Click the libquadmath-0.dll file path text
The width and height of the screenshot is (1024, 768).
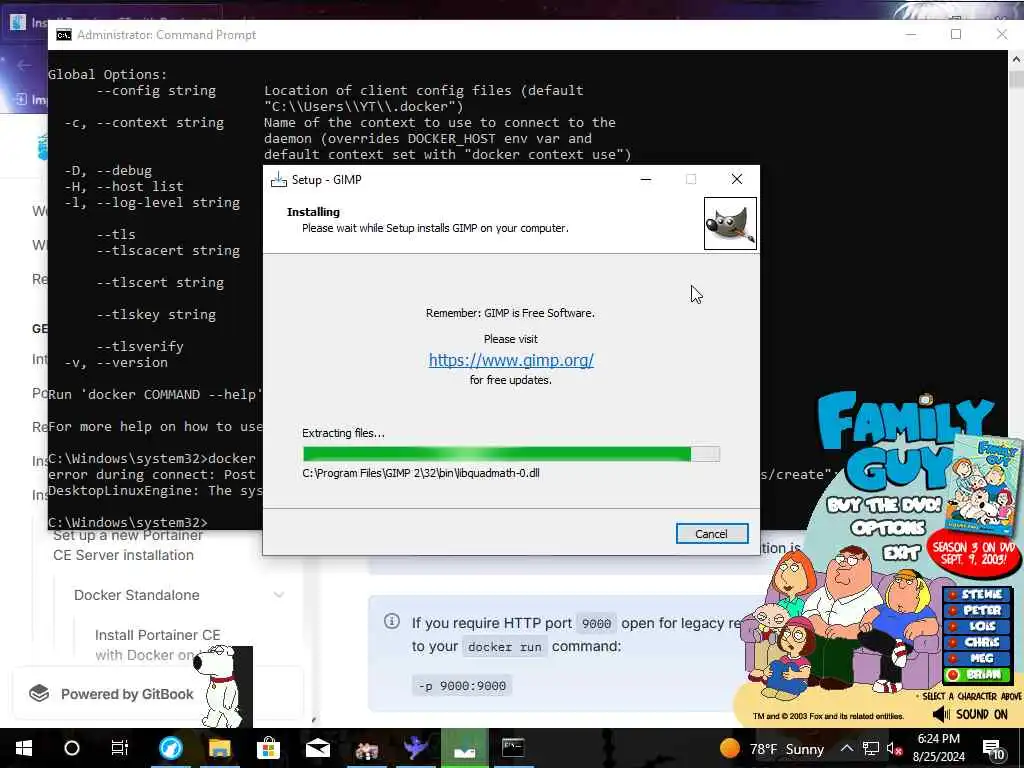point(421,473)
